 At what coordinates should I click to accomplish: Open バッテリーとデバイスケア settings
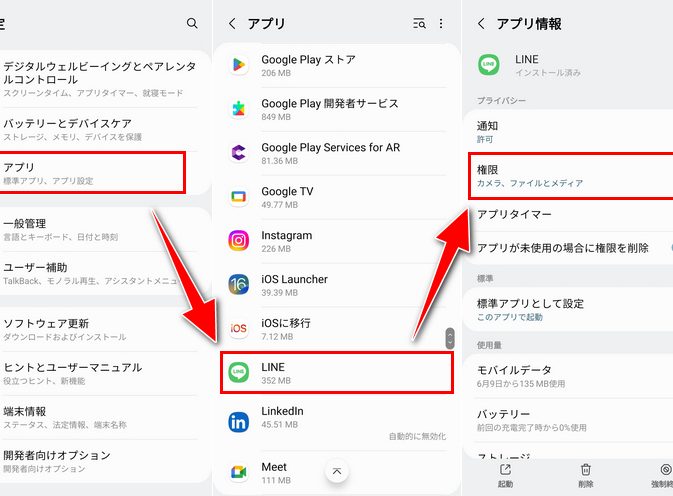click(x=100, y=129)
